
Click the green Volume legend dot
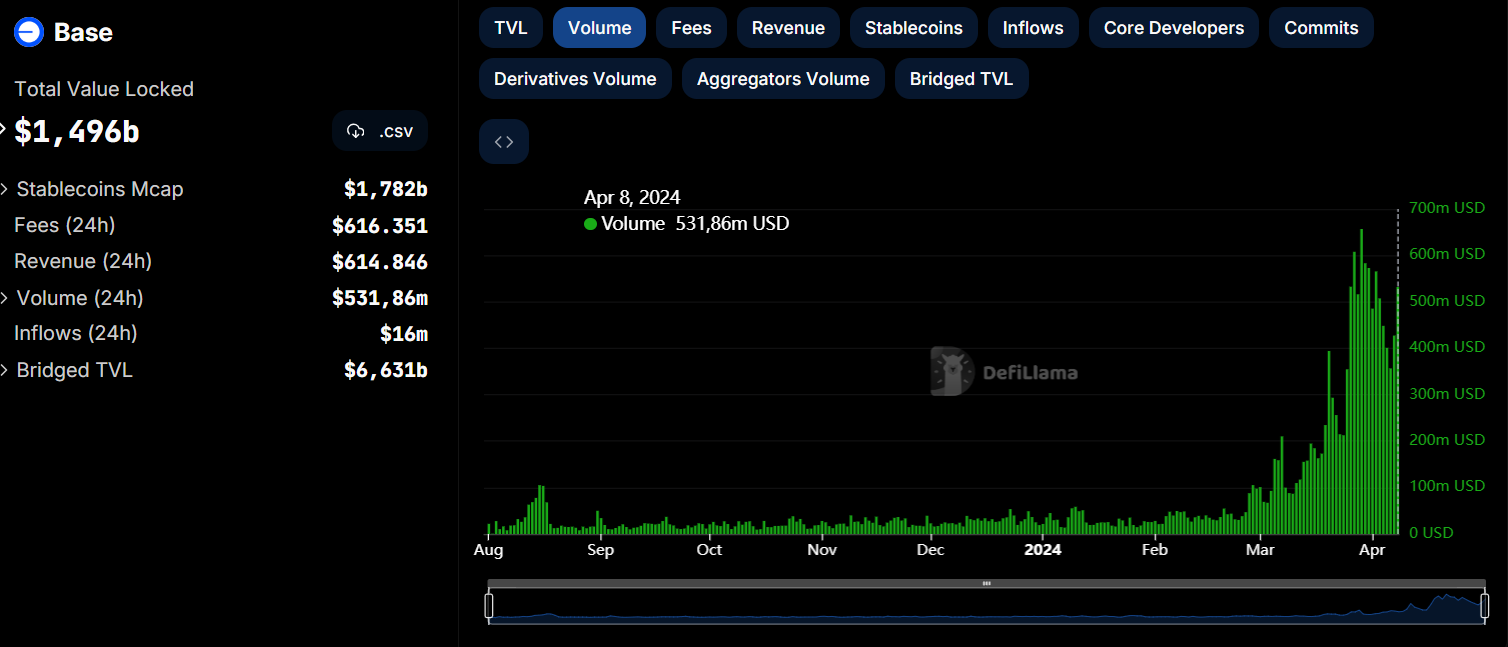tap(590, 224)
